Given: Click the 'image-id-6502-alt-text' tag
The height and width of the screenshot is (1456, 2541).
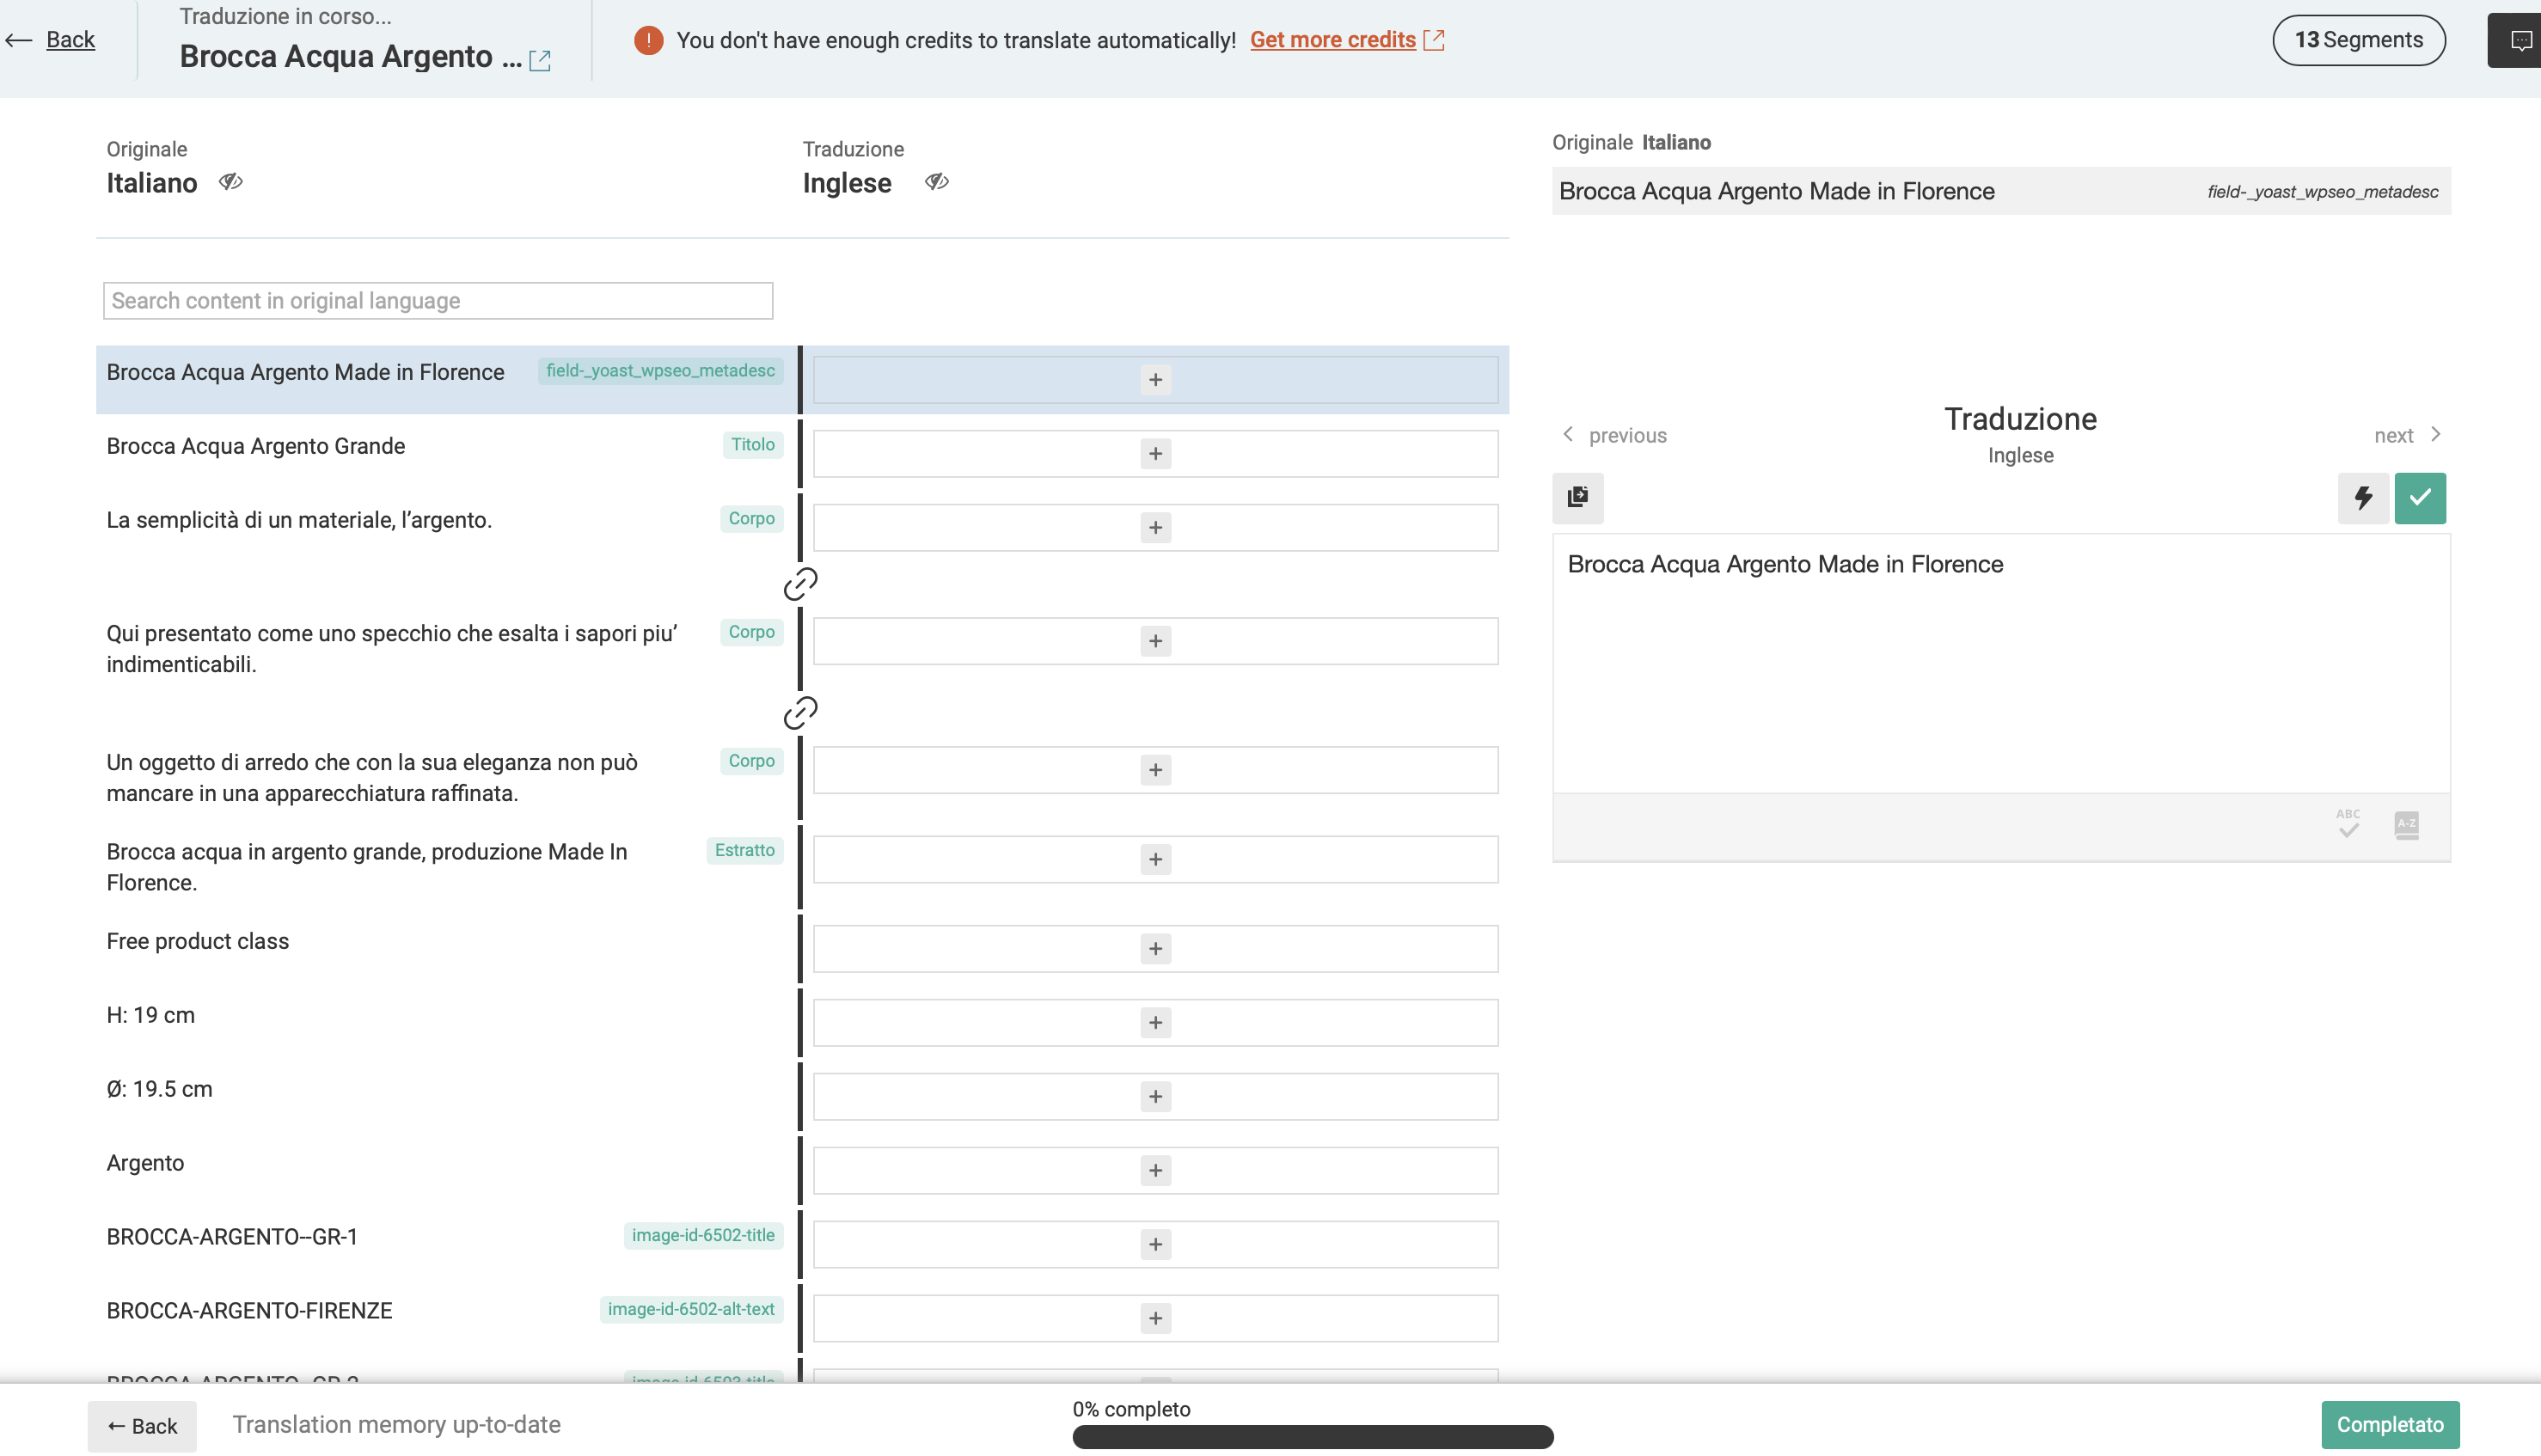Looking at the screenshot, I should point(691,1310).
